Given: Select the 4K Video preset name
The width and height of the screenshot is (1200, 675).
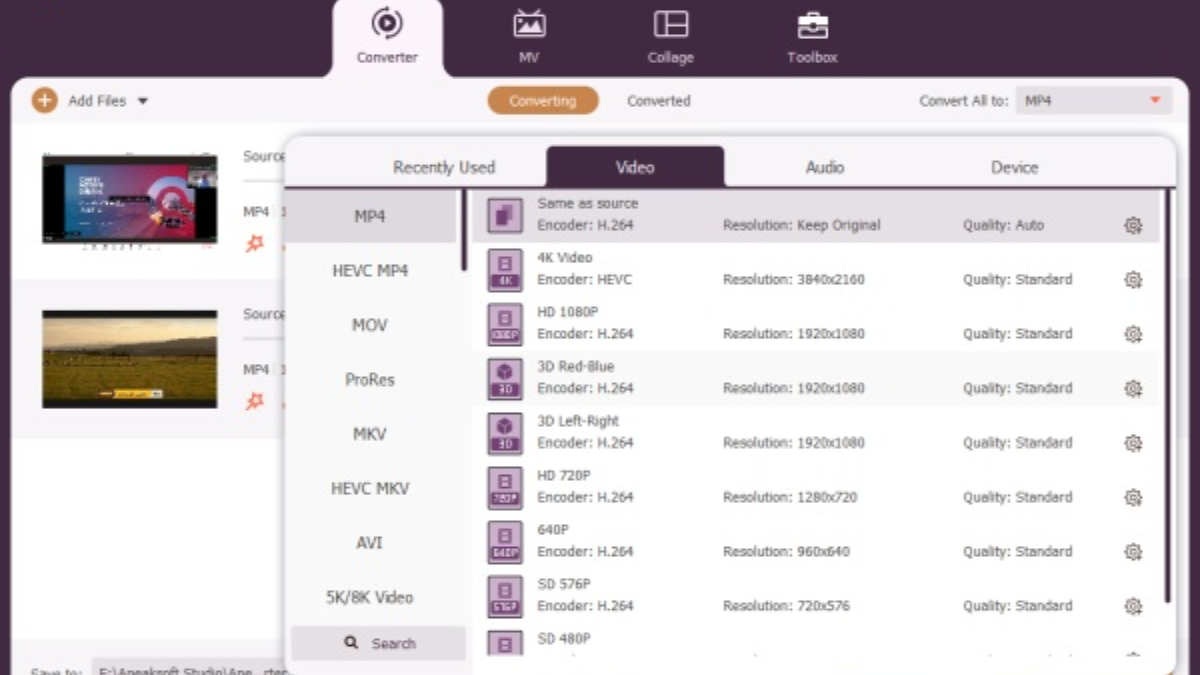Looking at the screenshot, I should (565, 258).
